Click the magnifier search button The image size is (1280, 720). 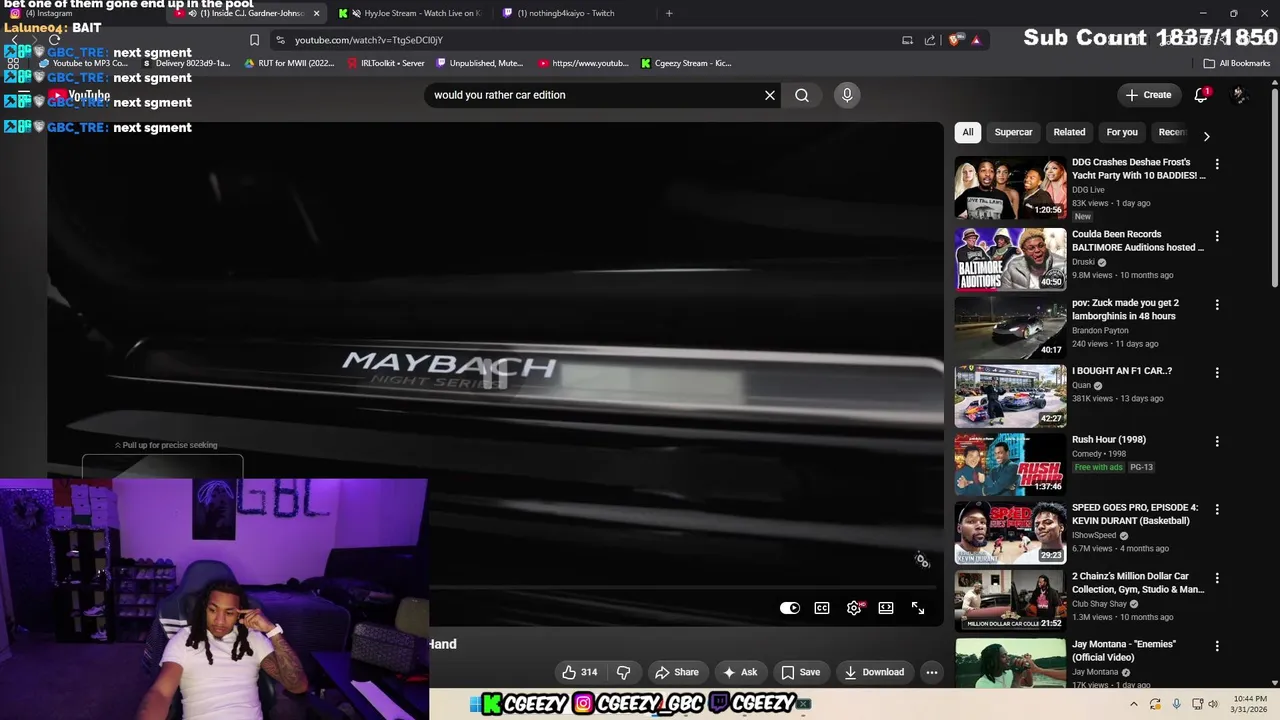802,95
